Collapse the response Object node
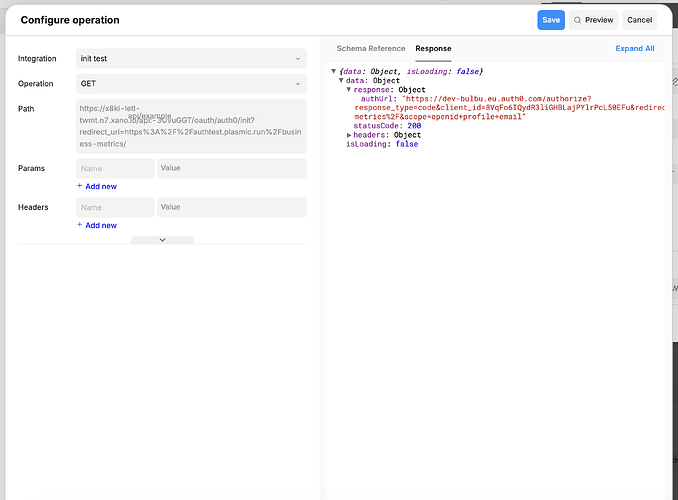Image resolution: width=678 pixels, height=500 pixels. [x=349, y=90]
